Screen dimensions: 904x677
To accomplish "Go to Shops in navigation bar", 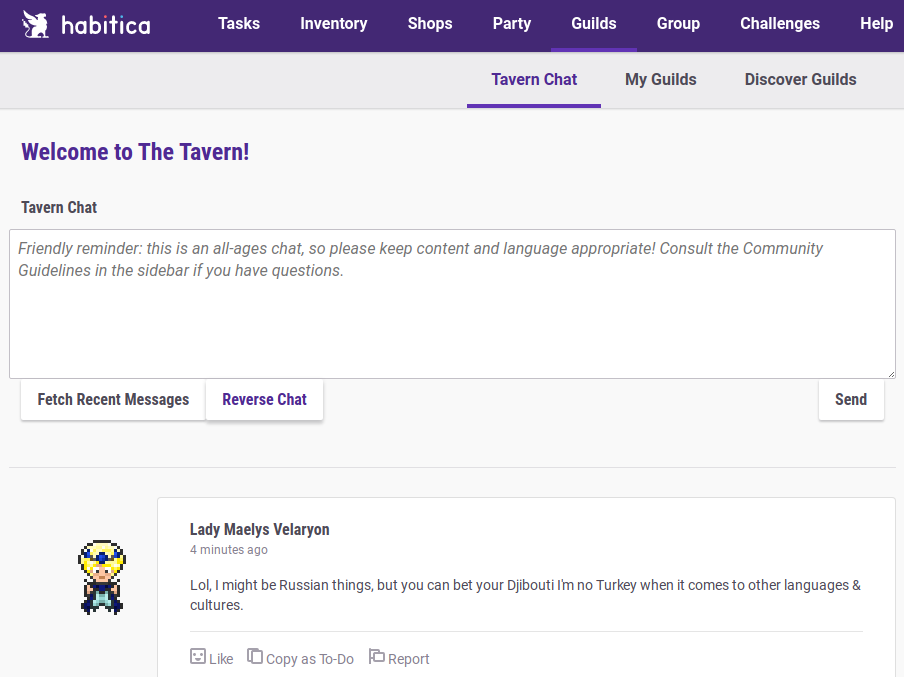I will 430,24.
